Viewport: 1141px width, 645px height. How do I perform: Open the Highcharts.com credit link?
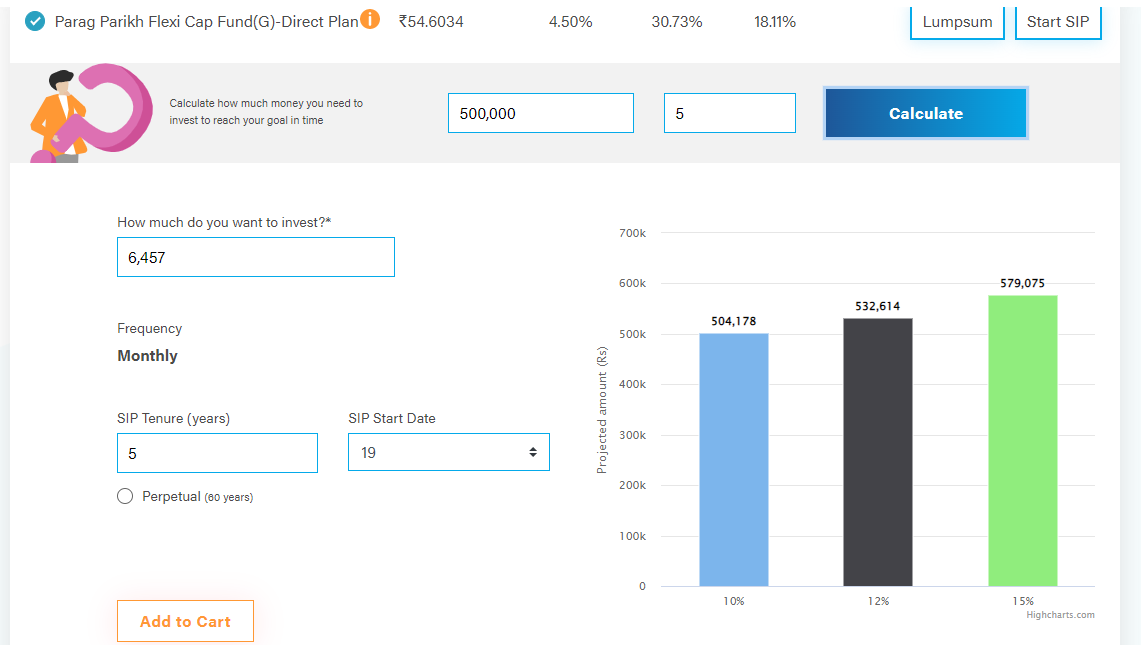tap(1060, 614)
